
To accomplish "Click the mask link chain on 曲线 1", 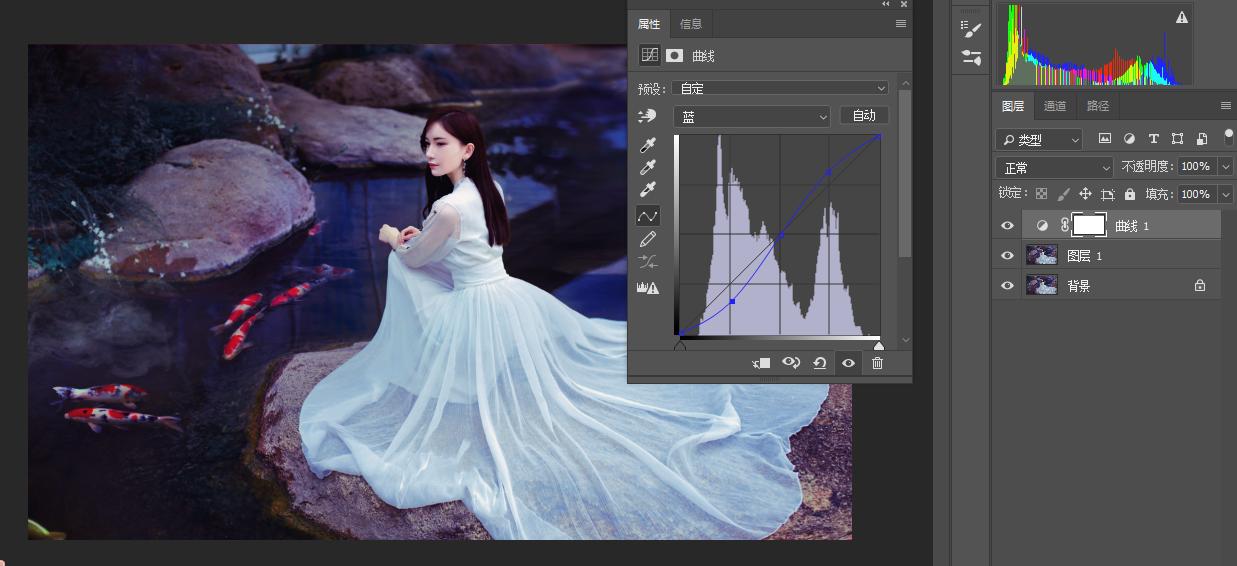I will (x=1064, y=226).
